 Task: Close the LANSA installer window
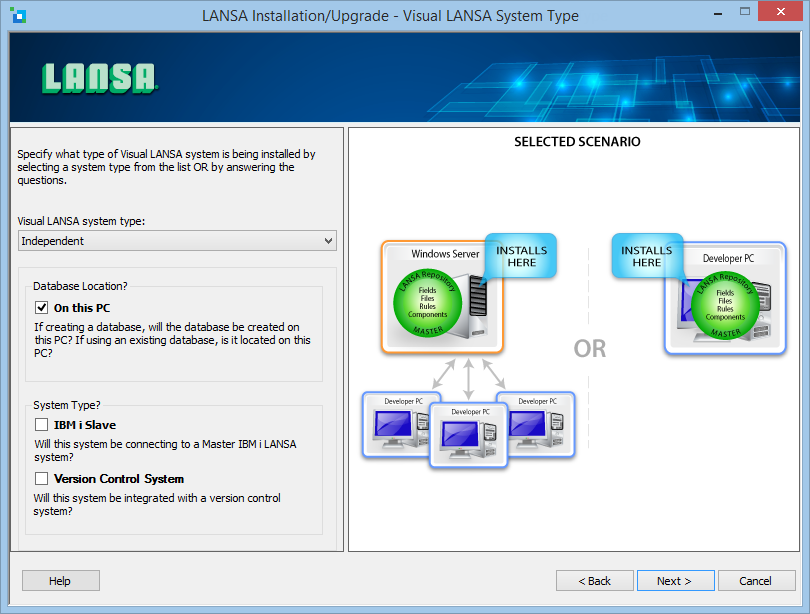point(781,11)
